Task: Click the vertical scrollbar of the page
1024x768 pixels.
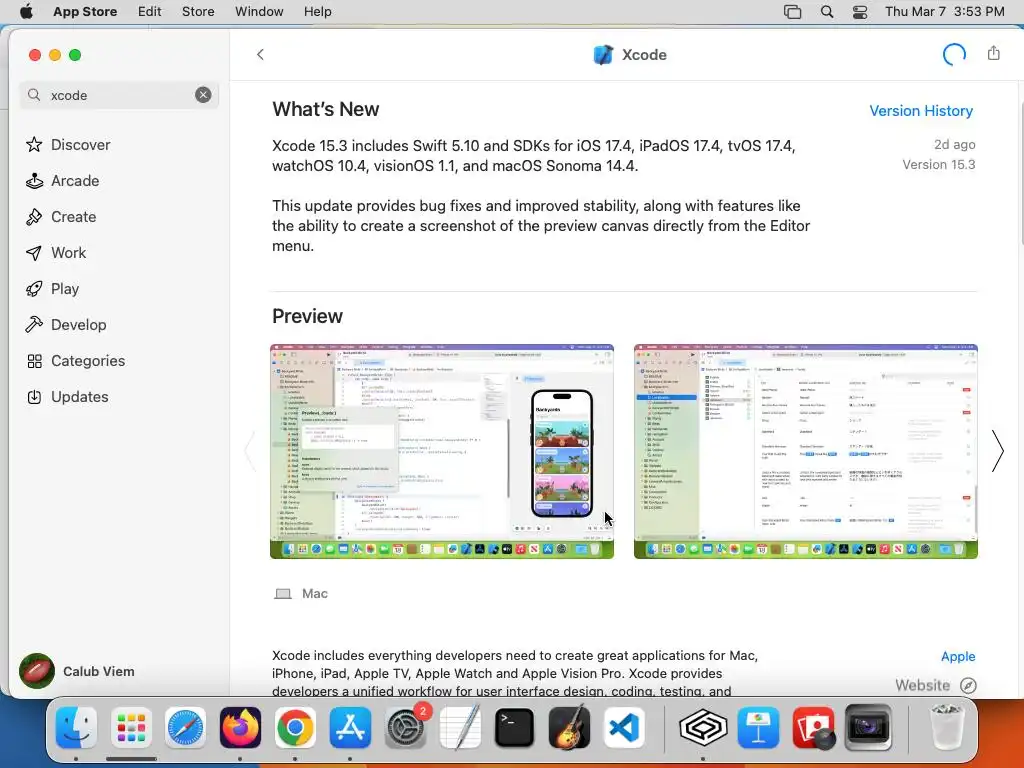Action: point(1020,172)
